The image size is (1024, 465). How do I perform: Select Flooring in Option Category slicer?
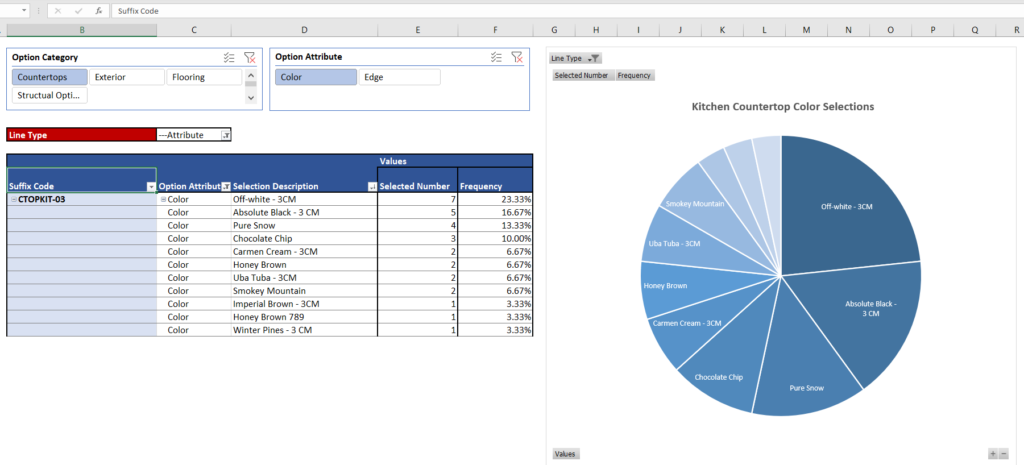[205, 77]
